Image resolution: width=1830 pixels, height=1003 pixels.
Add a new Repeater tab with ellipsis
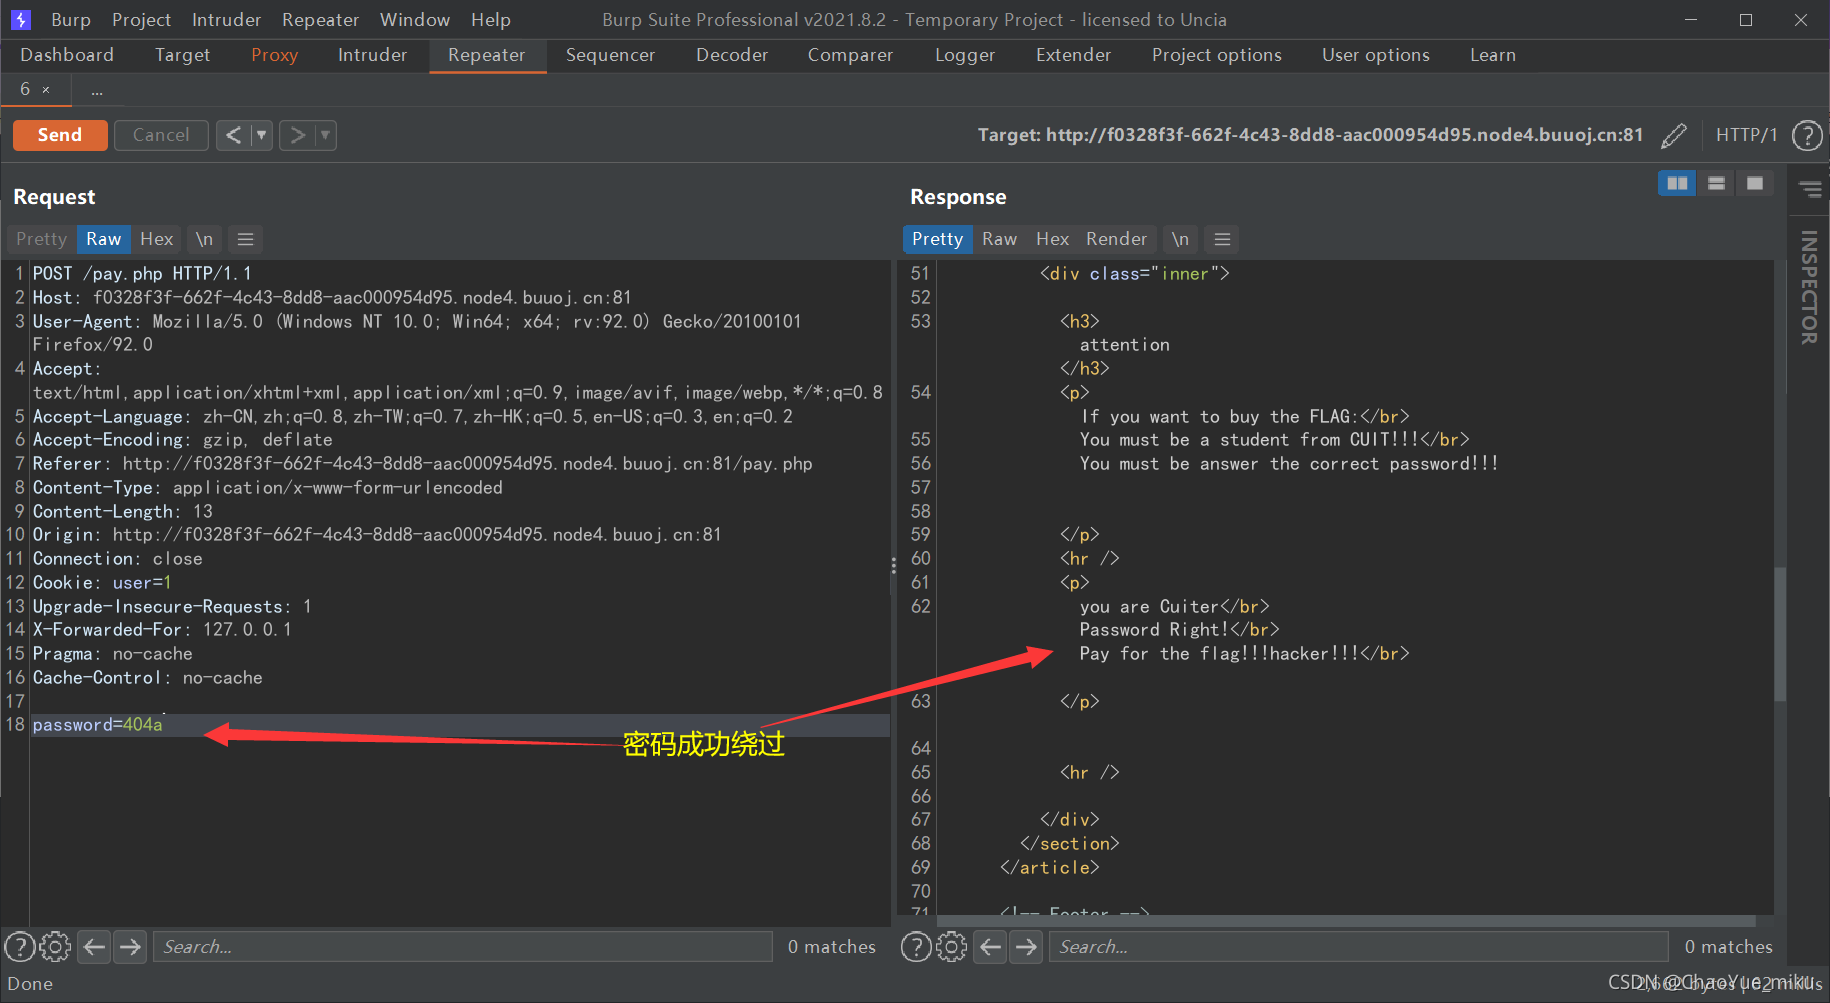(97, 90)
